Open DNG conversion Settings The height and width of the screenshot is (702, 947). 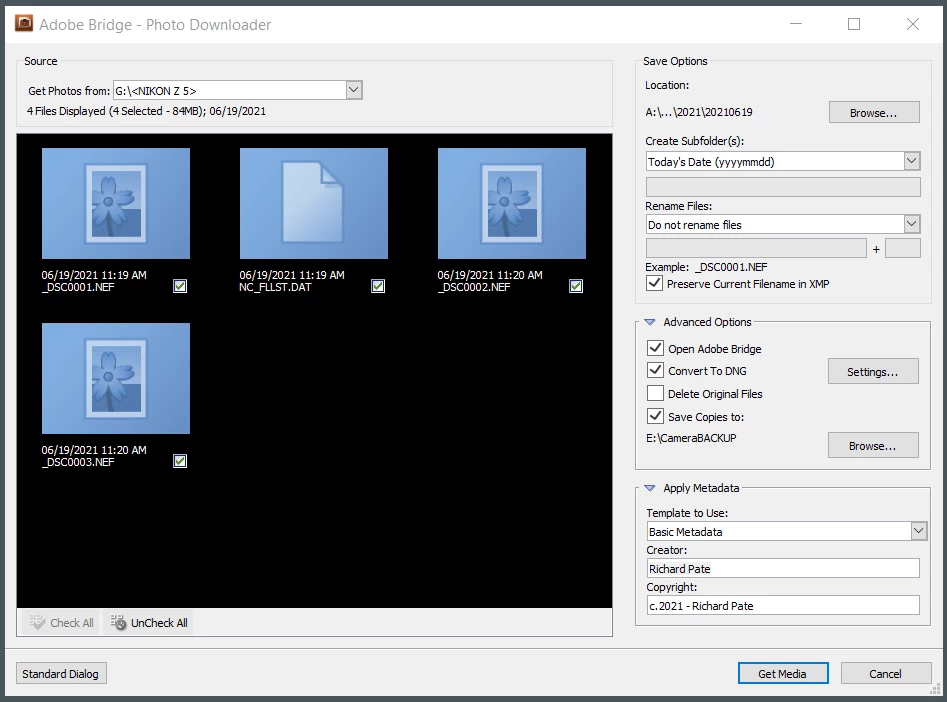coord(873,372)
